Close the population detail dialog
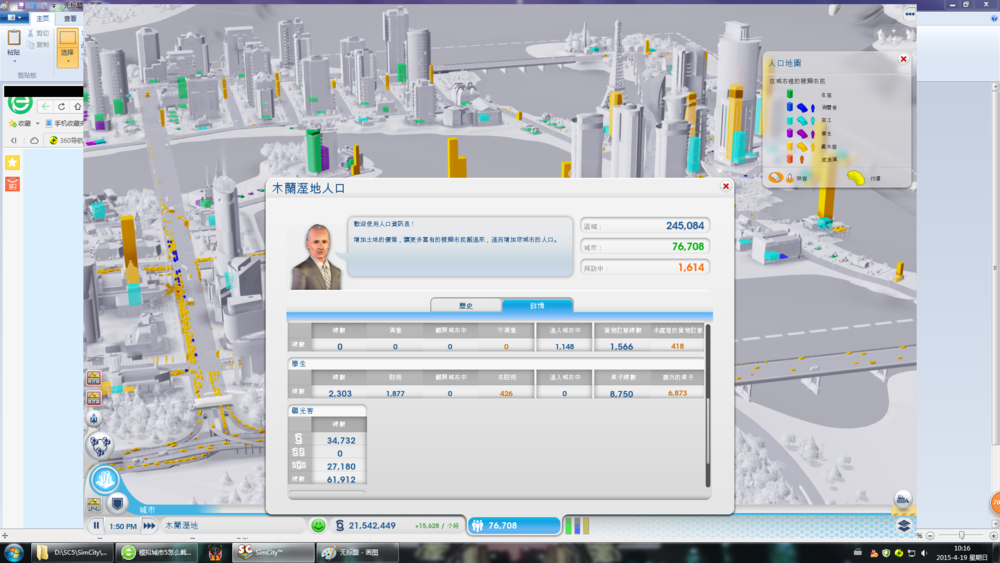This screenshot has height=563, width=1000. [725, 186]
